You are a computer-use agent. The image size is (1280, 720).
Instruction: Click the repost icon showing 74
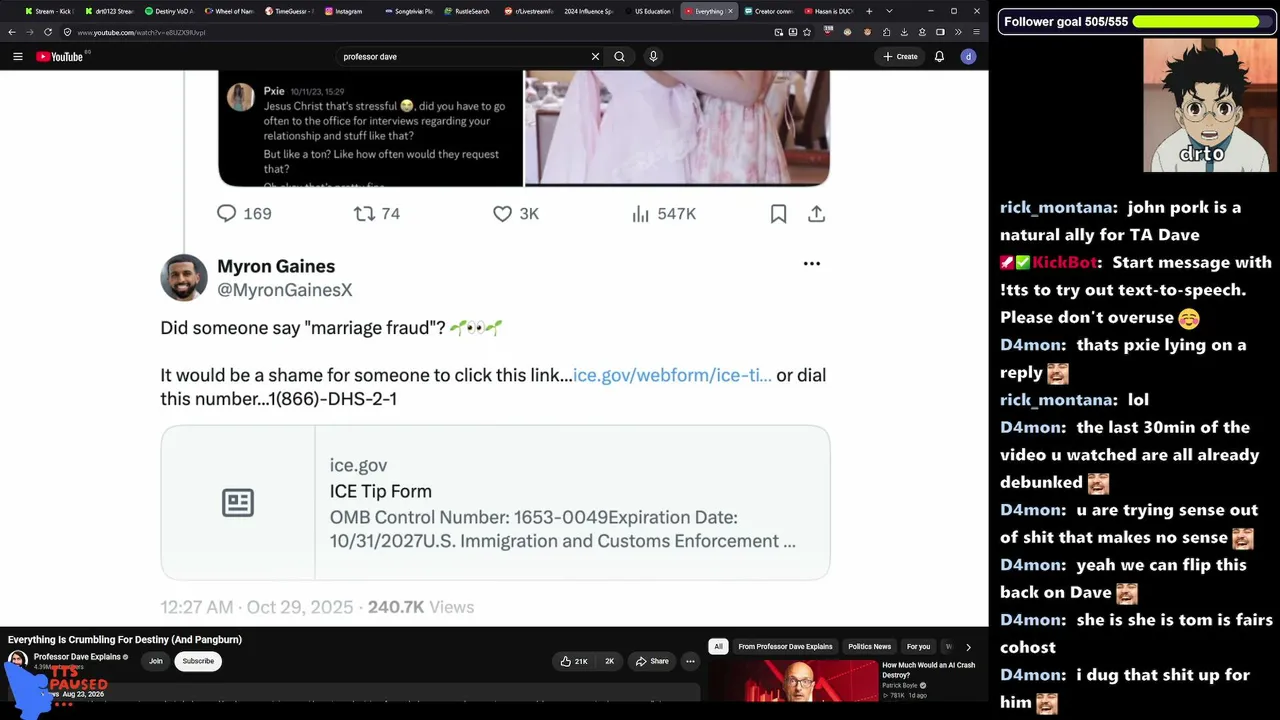[x=365, y=213]
